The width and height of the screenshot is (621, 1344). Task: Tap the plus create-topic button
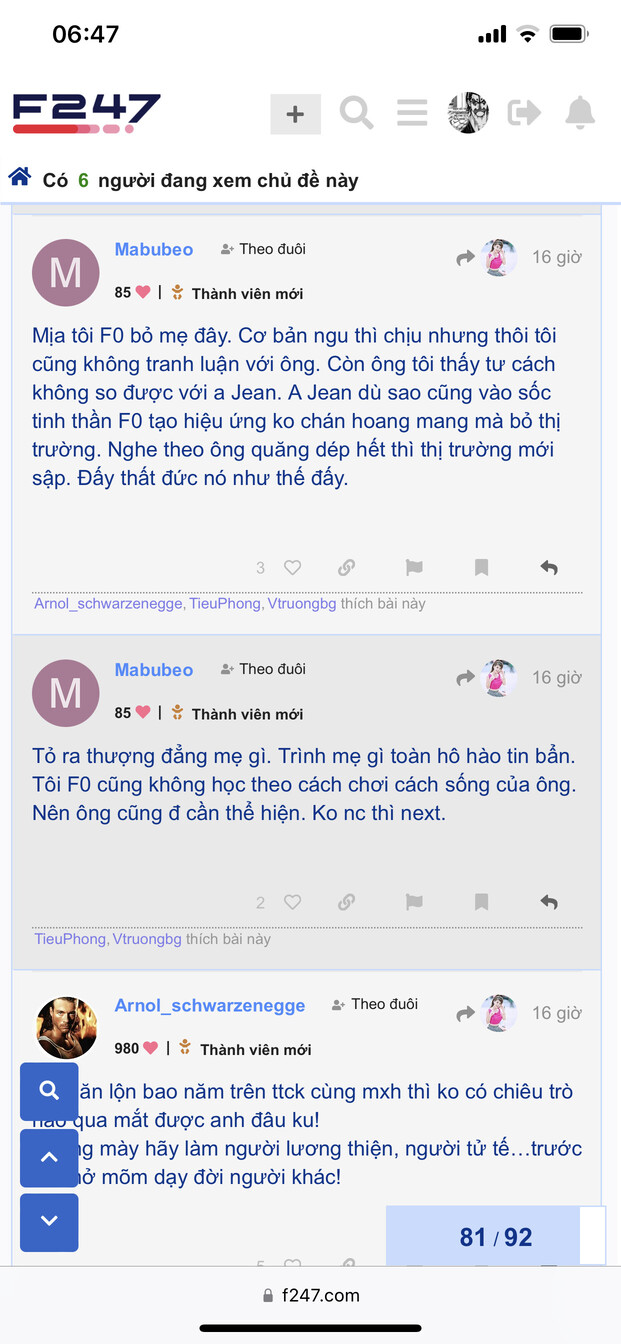[295, 114]
